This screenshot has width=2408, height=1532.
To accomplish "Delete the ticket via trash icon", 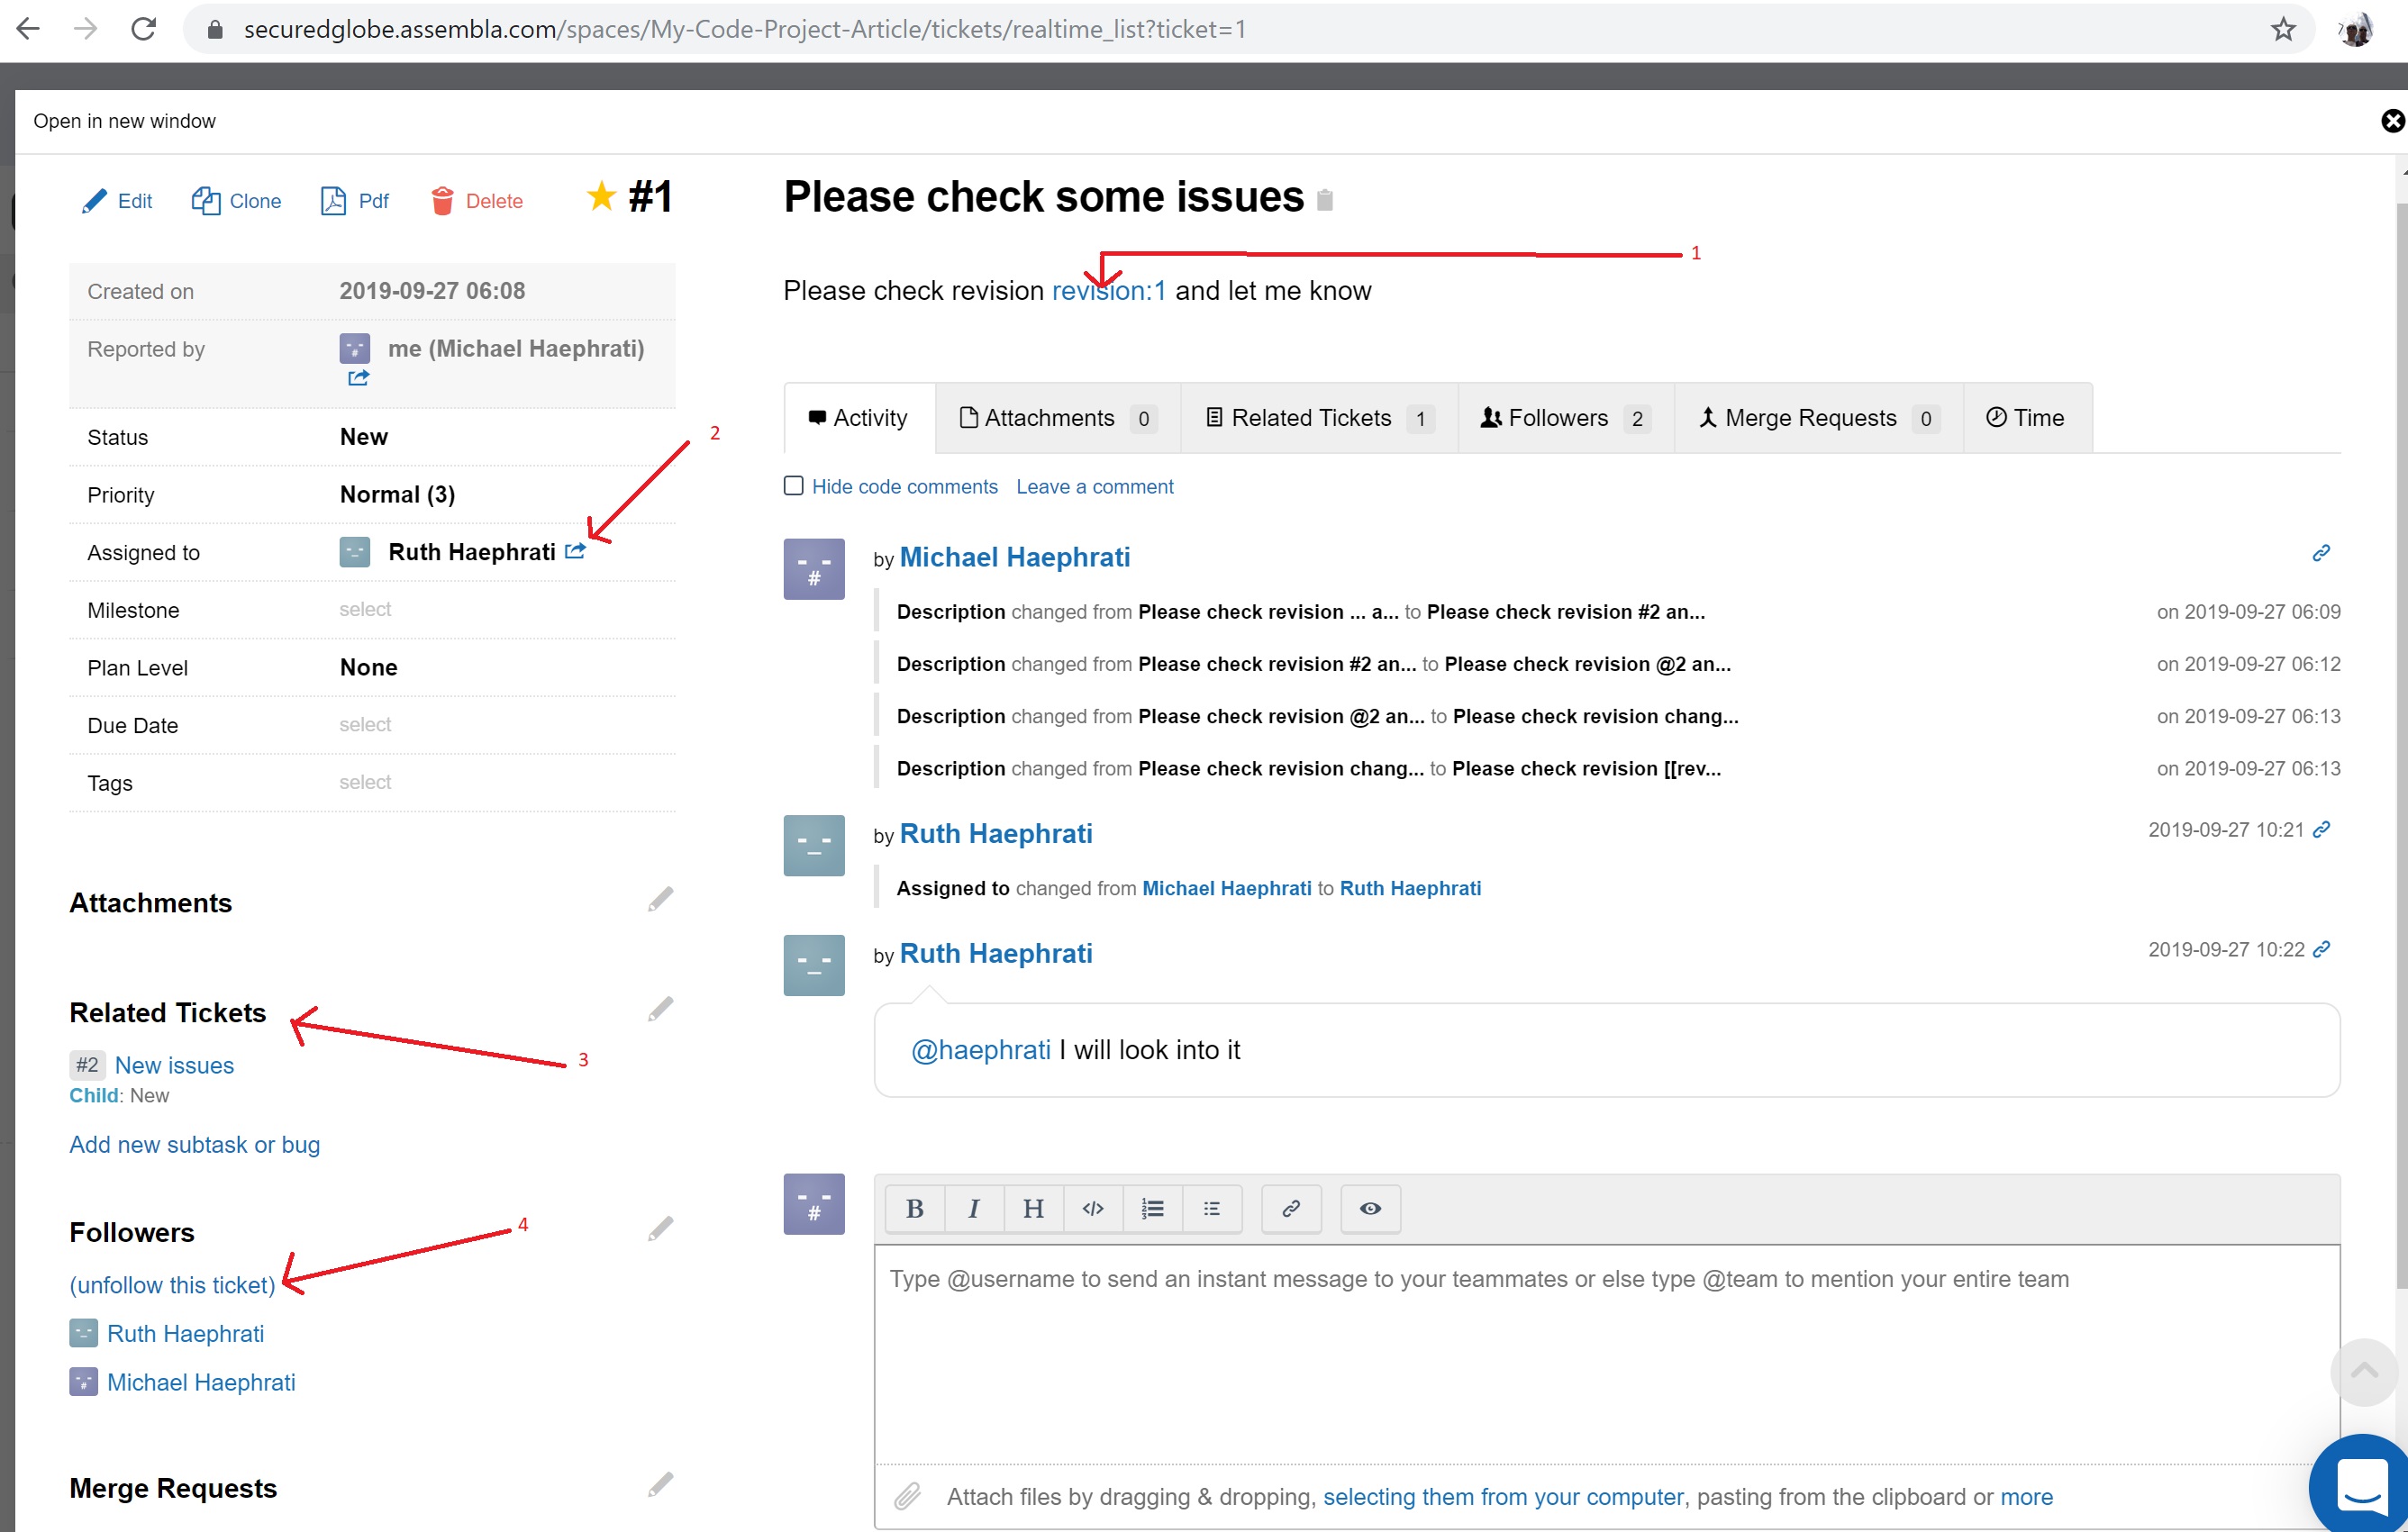I will 442,201.
